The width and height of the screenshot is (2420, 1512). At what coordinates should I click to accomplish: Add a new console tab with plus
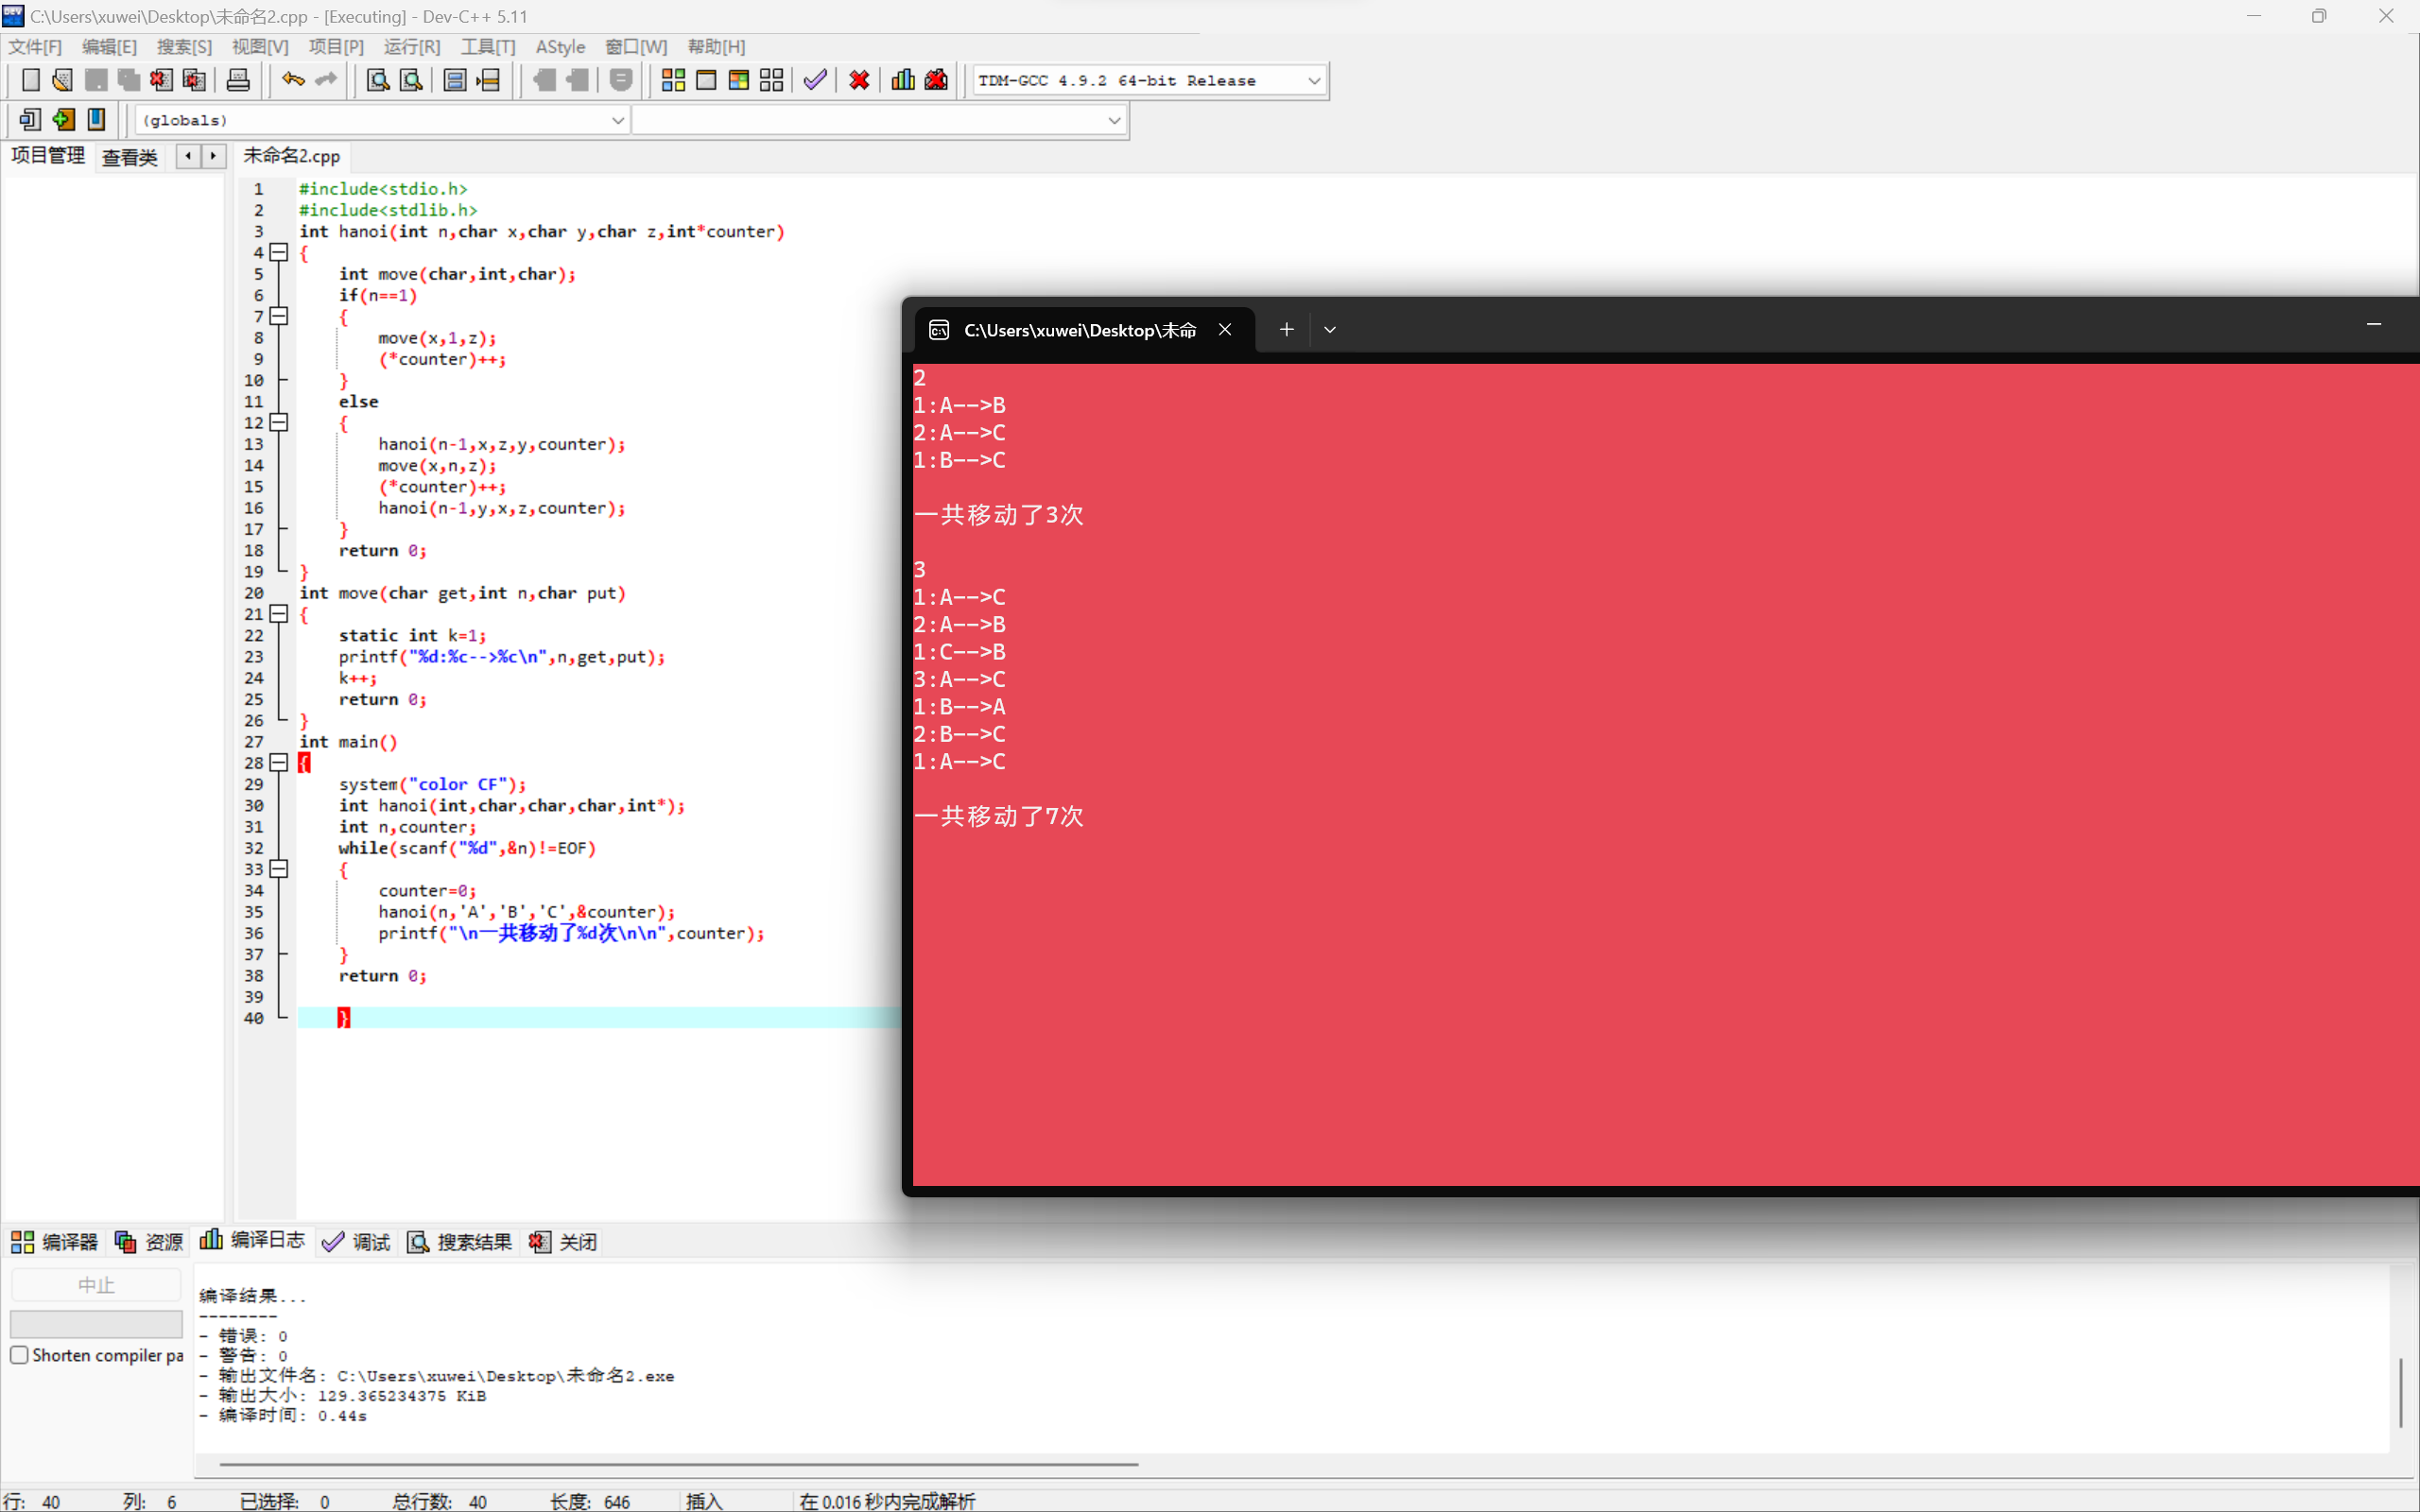(x=1287, y=330)
